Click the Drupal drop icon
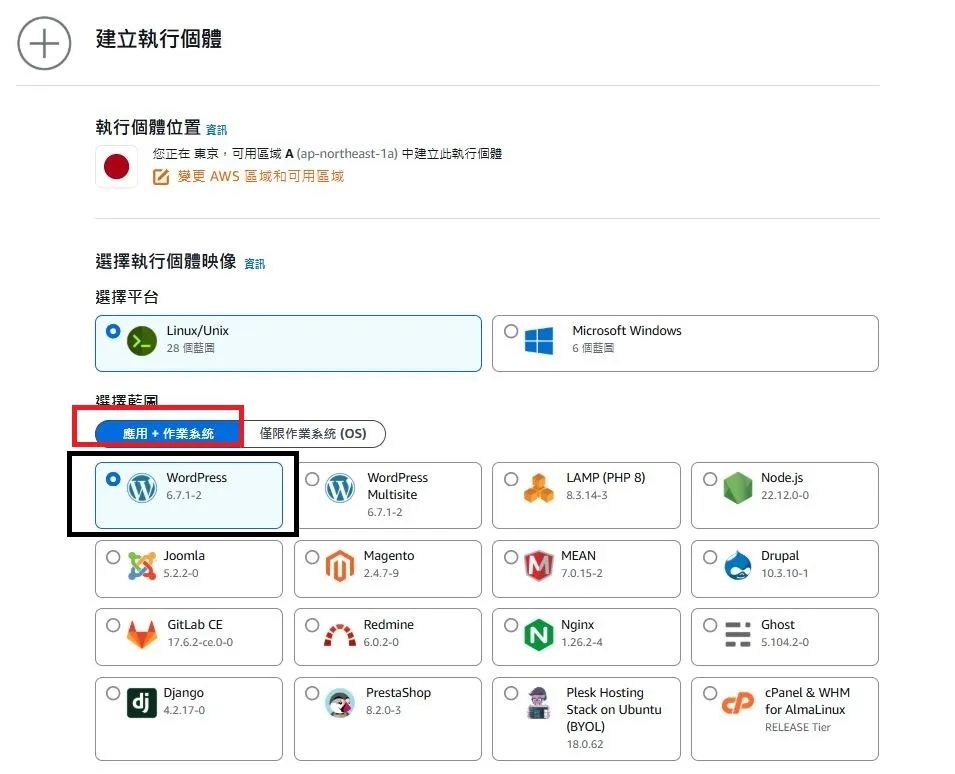This screenshot has width=955, height=774. pos(738,566)
